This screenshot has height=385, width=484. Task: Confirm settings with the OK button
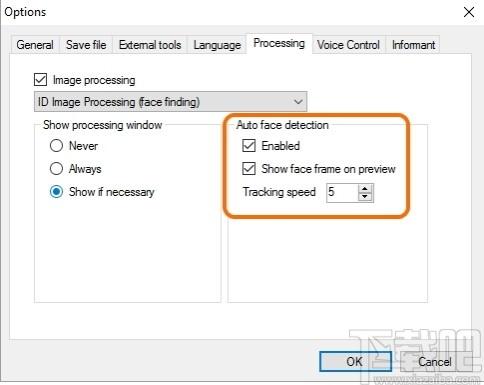click(355, 361)
